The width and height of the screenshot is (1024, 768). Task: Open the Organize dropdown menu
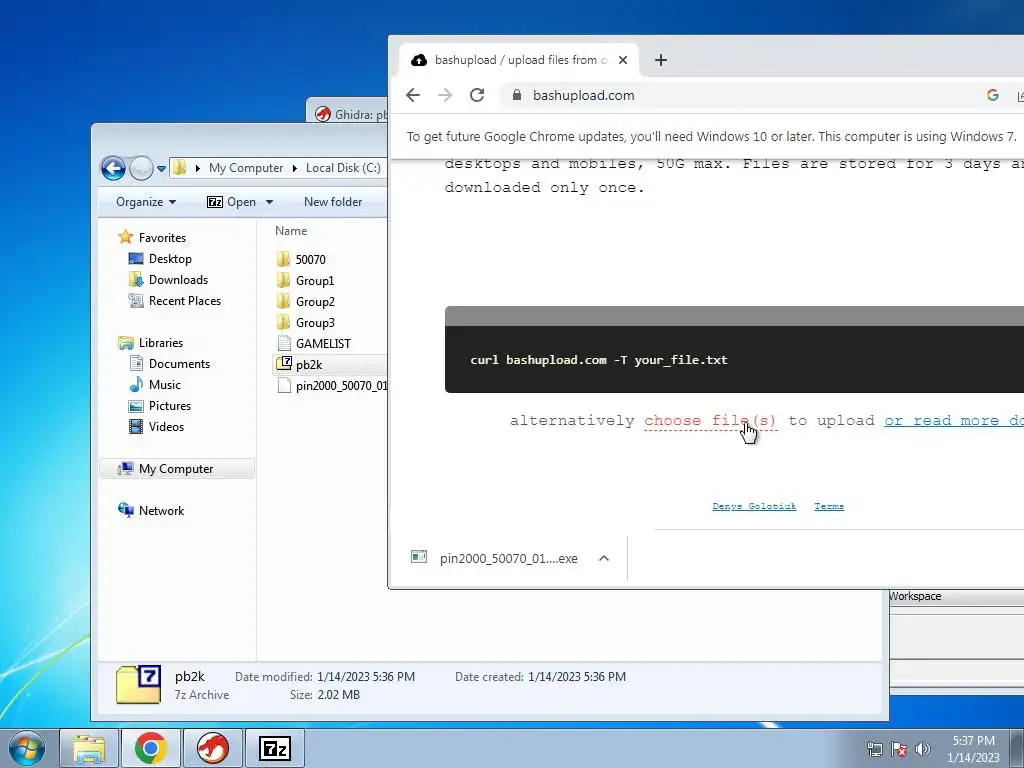tap(146, 202)
